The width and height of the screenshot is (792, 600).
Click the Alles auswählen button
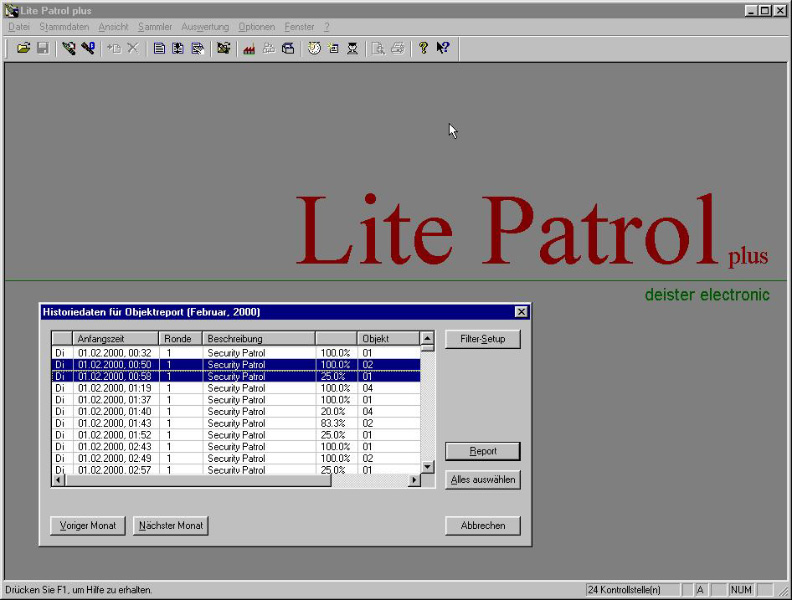pos(482,480)
